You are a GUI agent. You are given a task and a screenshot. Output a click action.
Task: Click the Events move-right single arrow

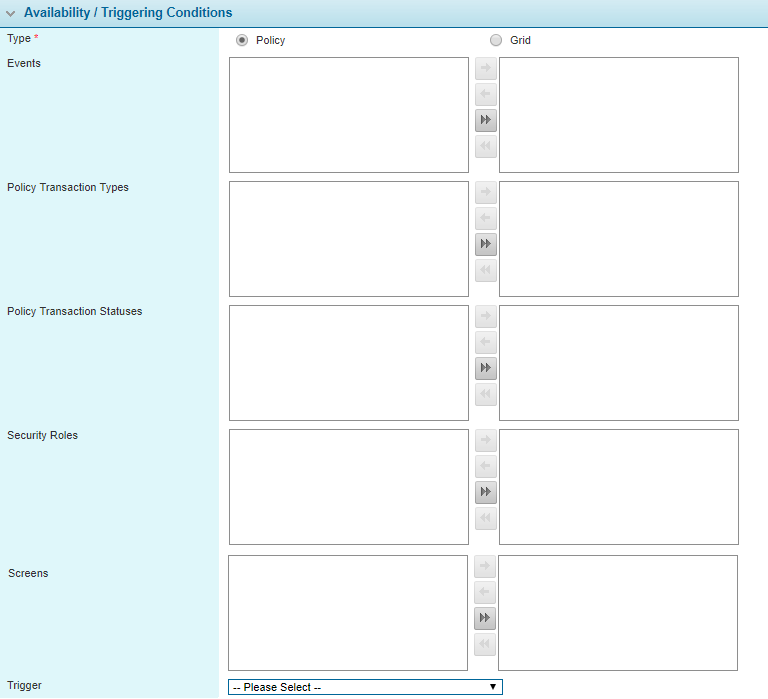(485, 69)
